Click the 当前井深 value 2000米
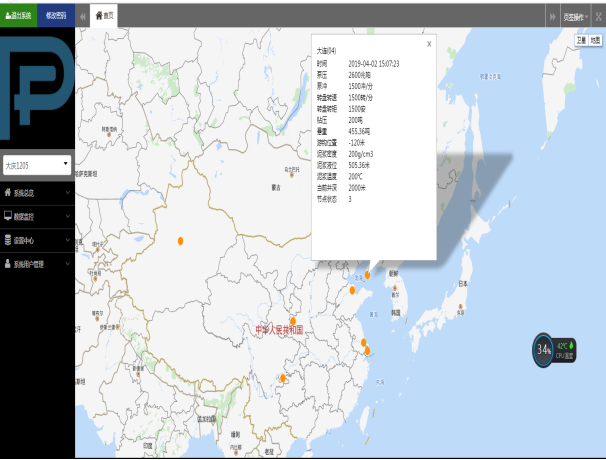The height and width of the screenshot is (460, 606). click(x=357, y=188)
